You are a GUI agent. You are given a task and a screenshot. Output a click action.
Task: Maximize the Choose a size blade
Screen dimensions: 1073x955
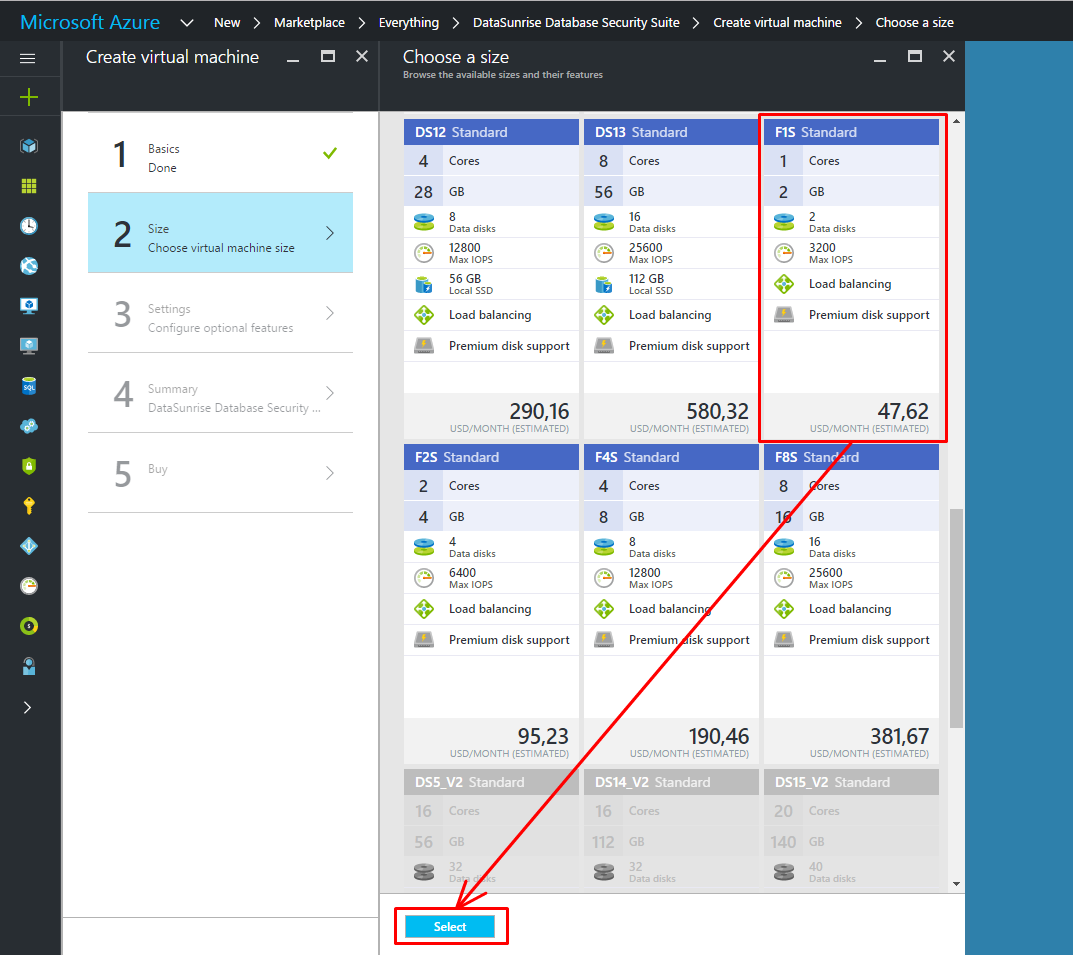[914, 57]
